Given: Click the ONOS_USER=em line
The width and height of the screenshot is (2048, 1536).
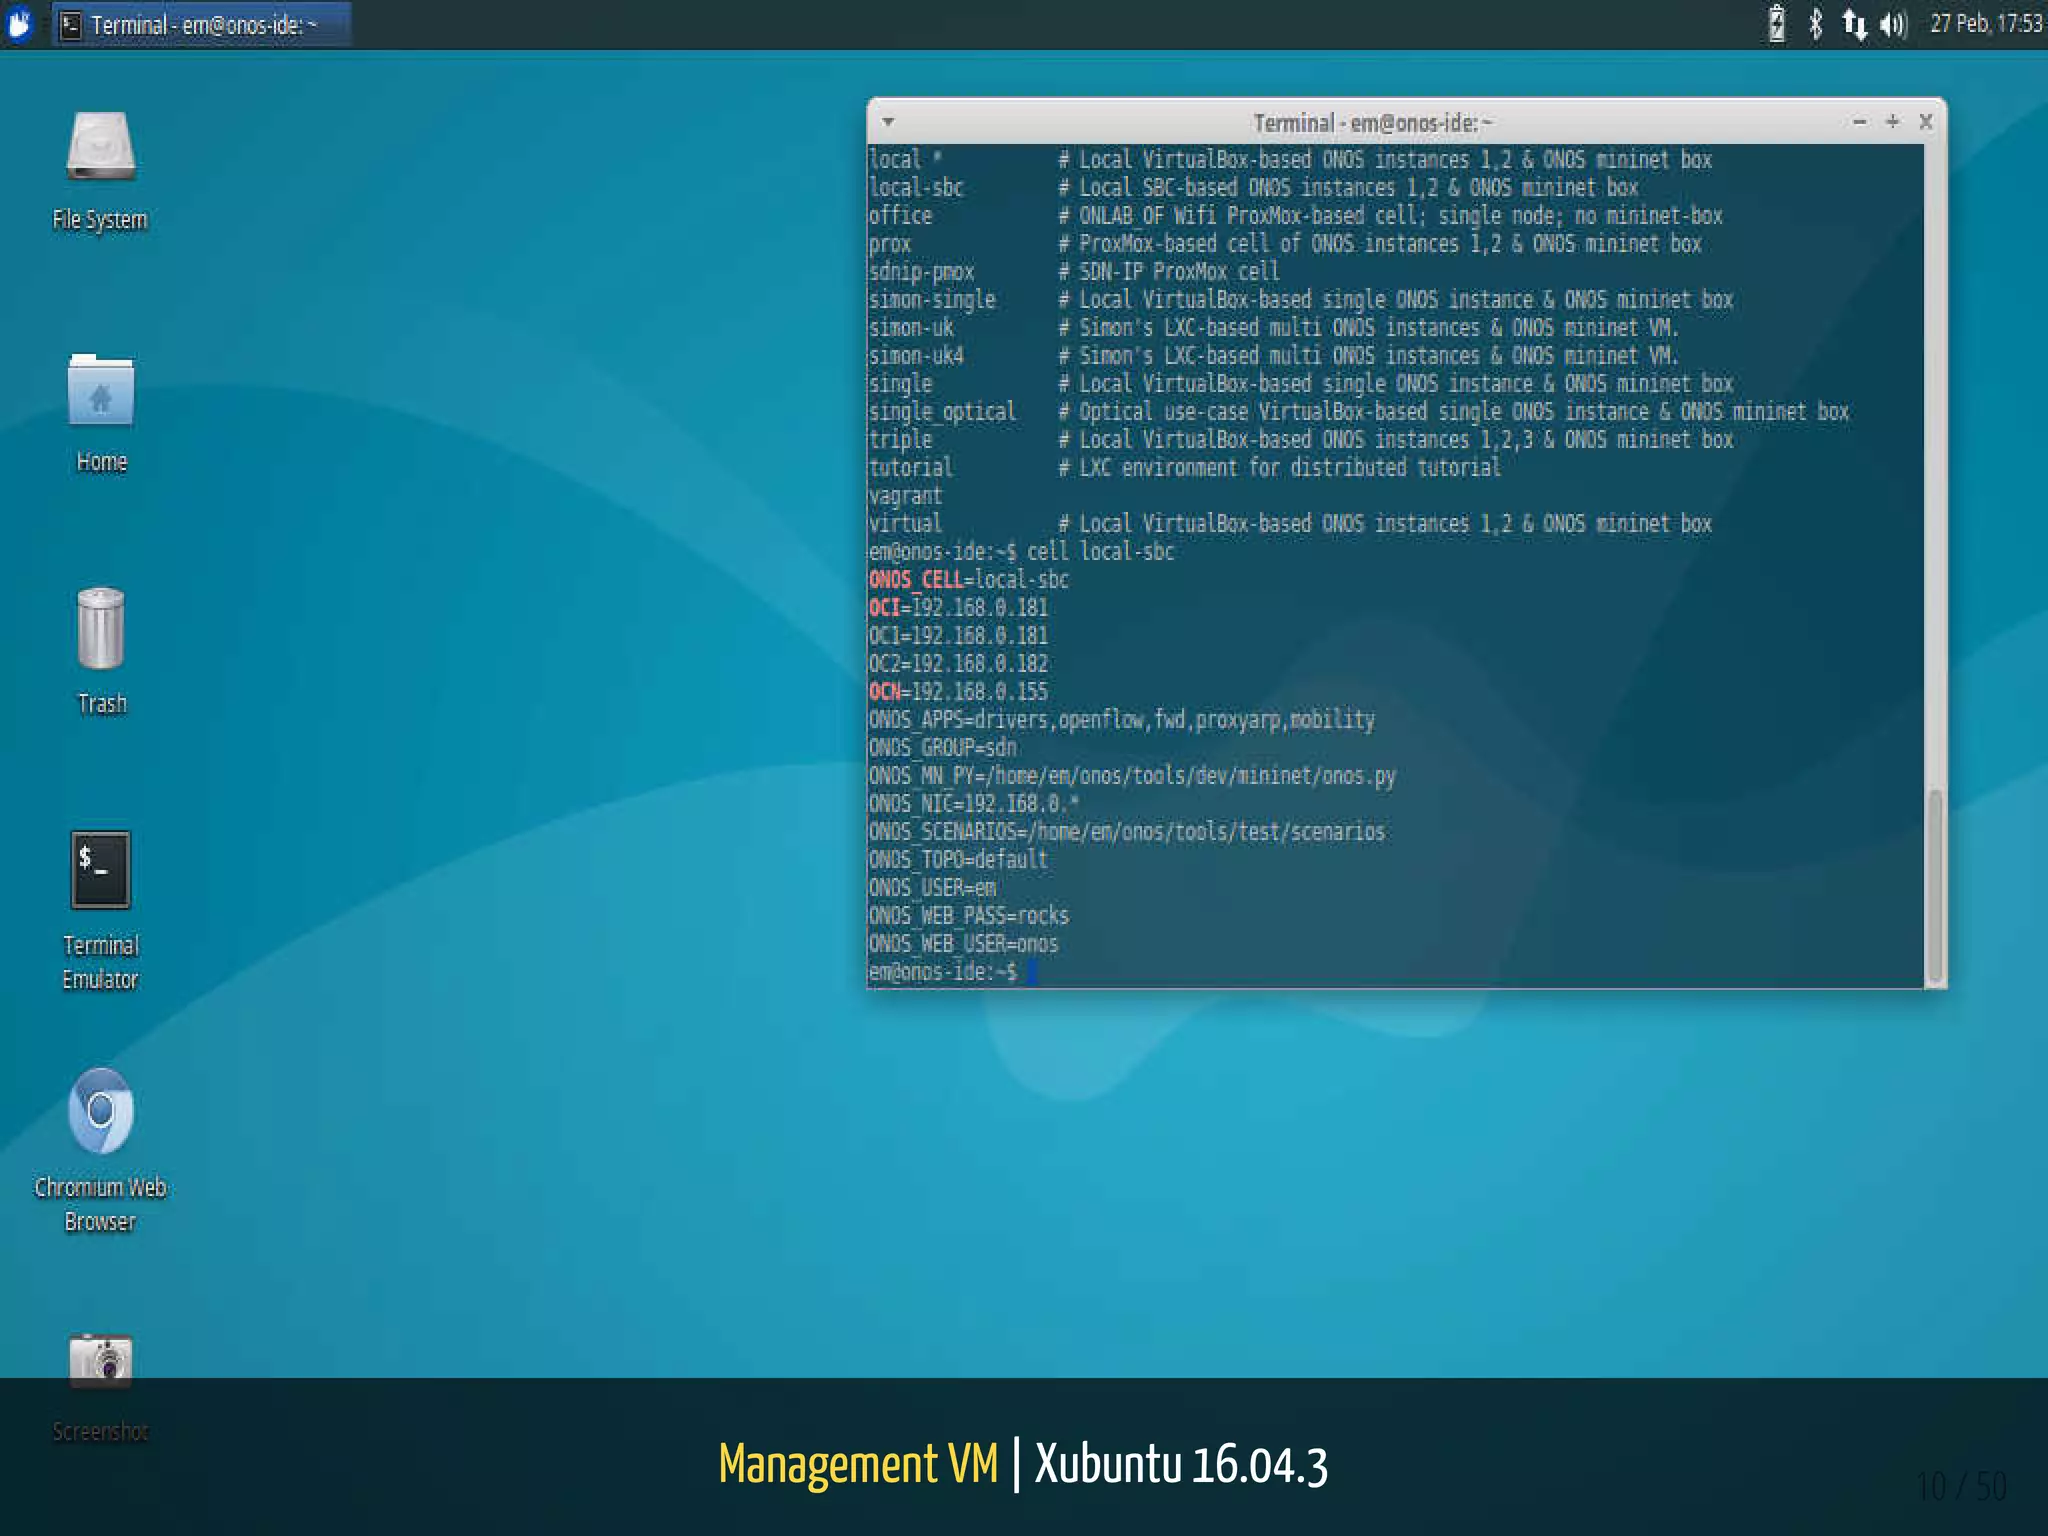Looking at the screenshot, I should [x=932, y=888].
